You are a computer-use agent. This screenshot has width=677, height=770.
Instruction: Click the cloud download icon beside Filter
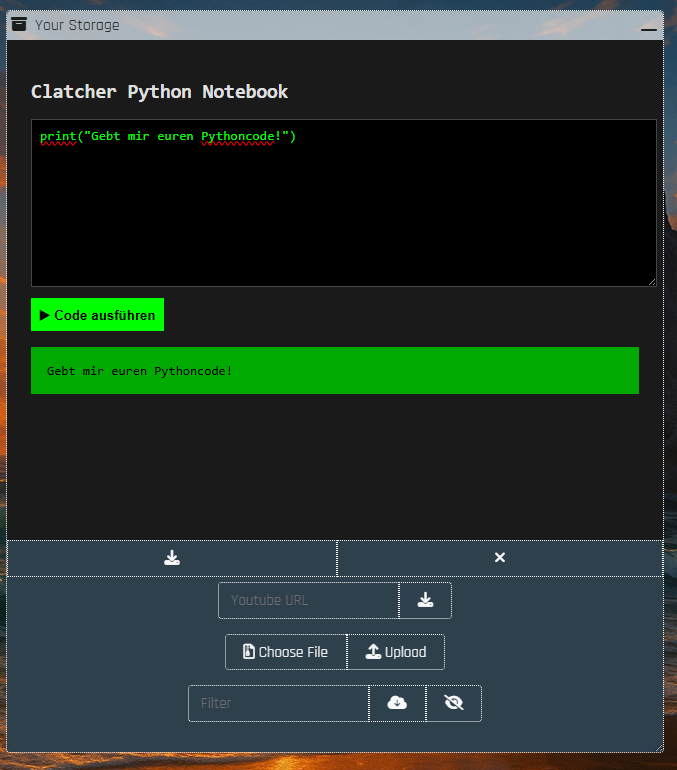(397, 703)
